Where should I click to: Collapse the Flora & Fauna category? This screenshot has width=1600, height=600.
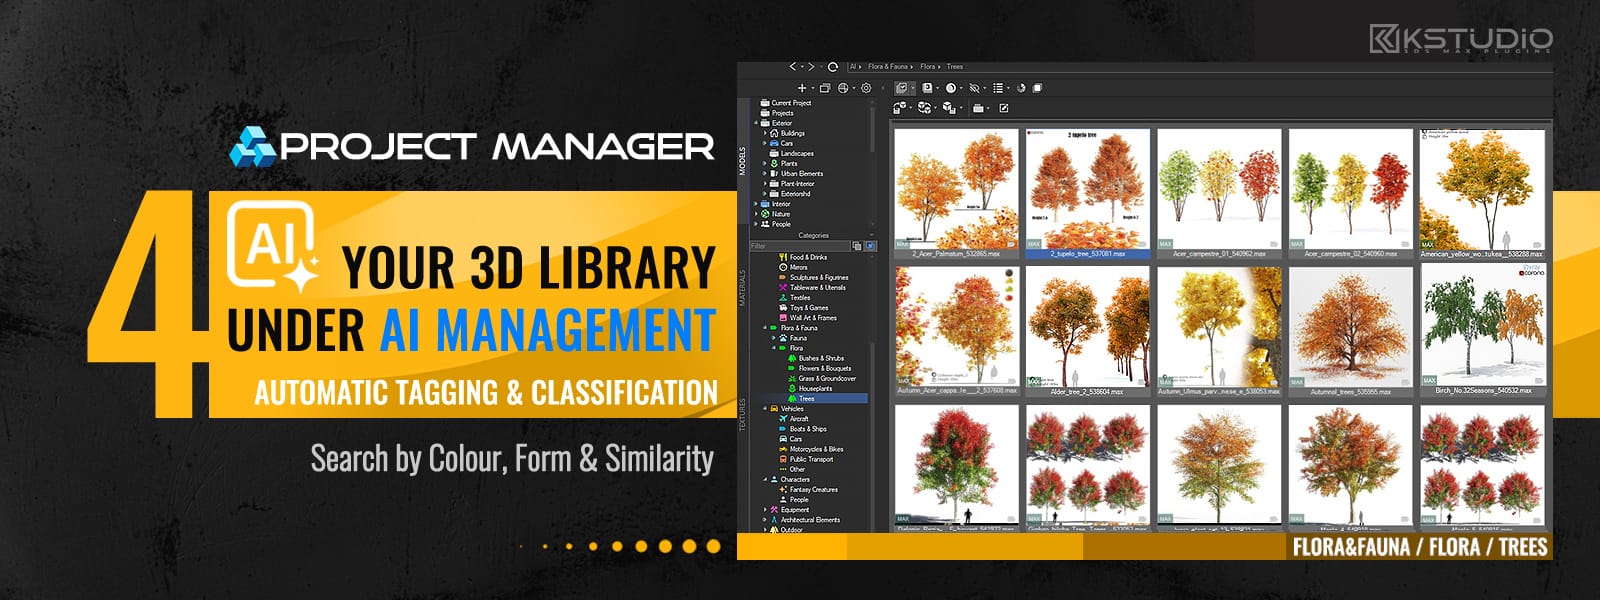(765, 328)
